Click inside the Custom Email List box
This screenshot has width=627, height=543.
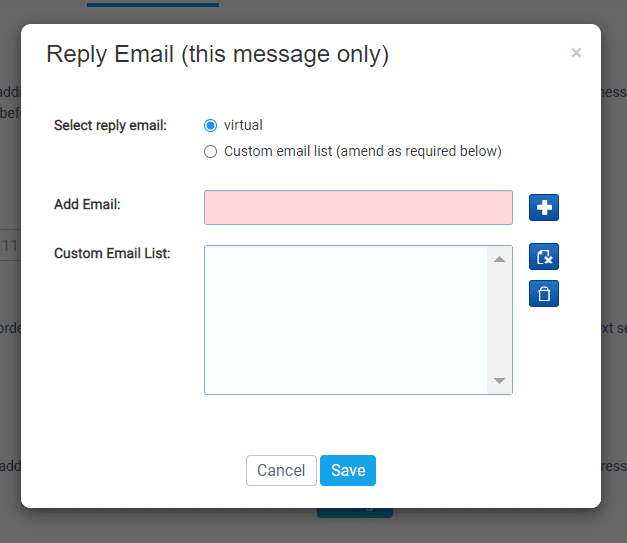point(346,320)
